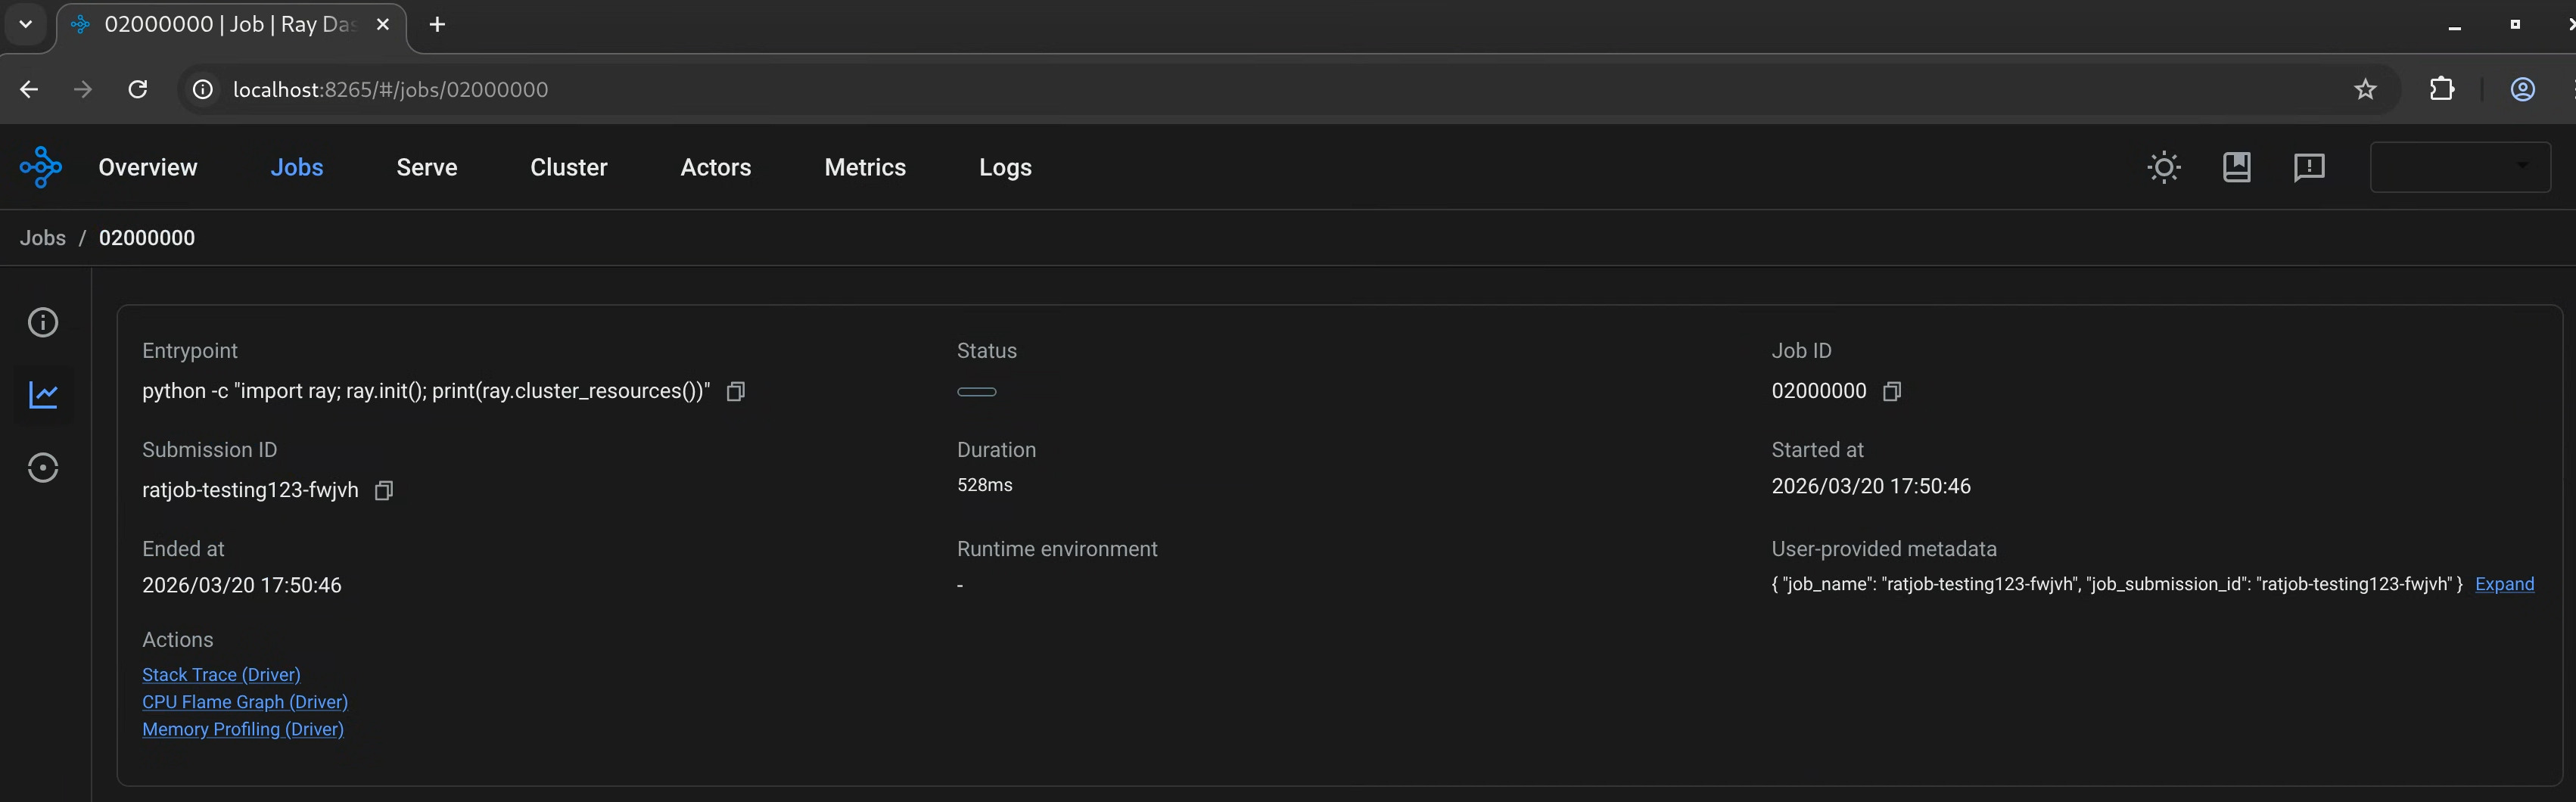Click the Ray logo in the navbar
2576x802 pixels.
[40, 167]
